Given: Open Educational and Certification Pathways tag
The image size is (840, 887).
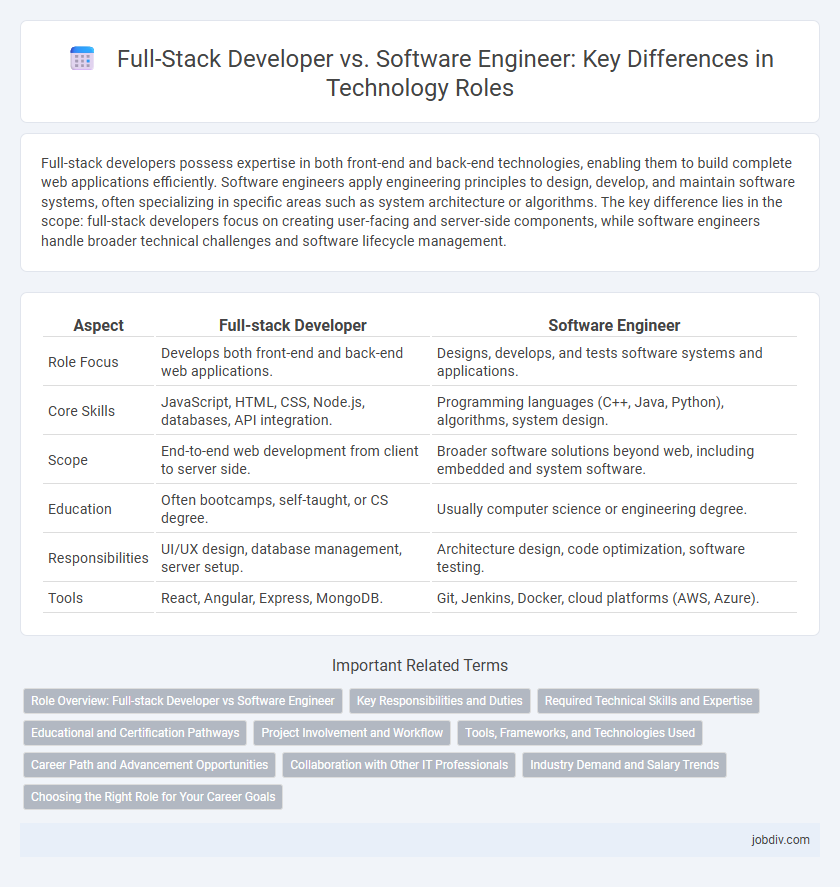Looking at the screenshot, I should 135,733.
